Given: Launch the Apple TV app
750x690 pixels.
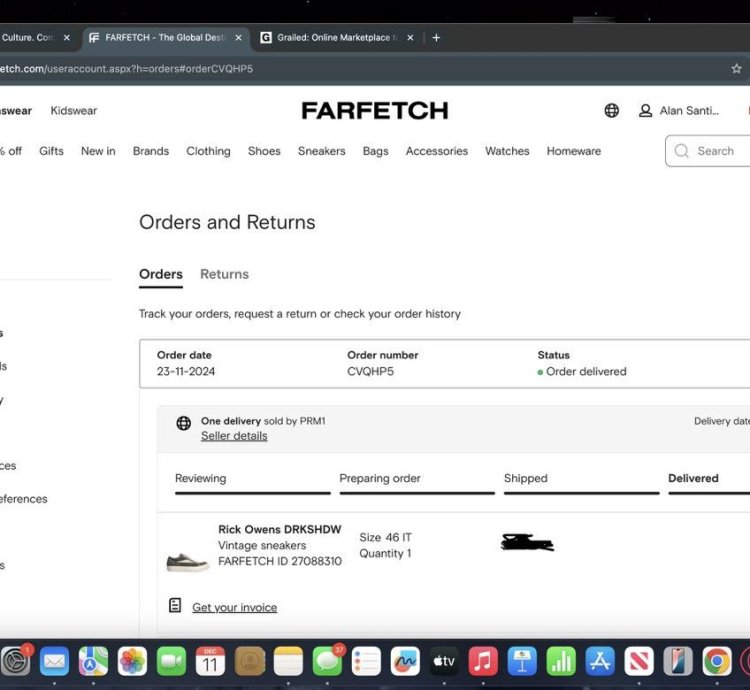Looking at the screenshot, I should coord(444,662).
